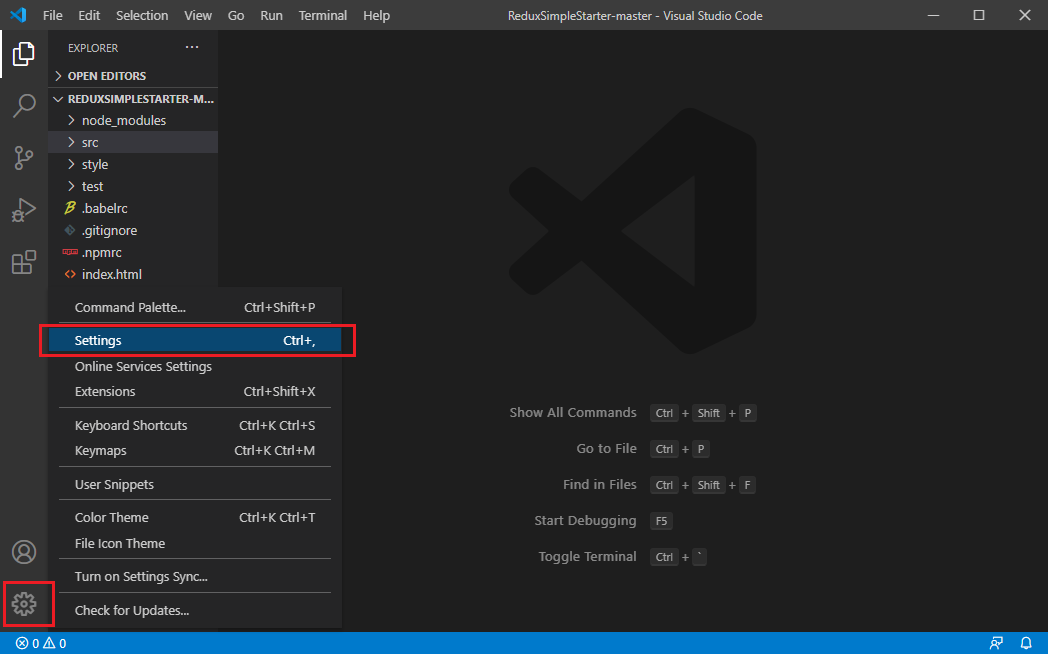Screen dimensions: 1048x654
Task: Click the Manage gear icon
Action: (23, 604)
